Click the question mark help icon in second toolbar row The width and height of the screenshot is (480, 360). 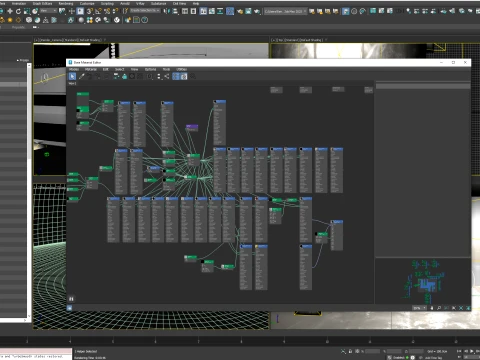(x=144, y=20)
